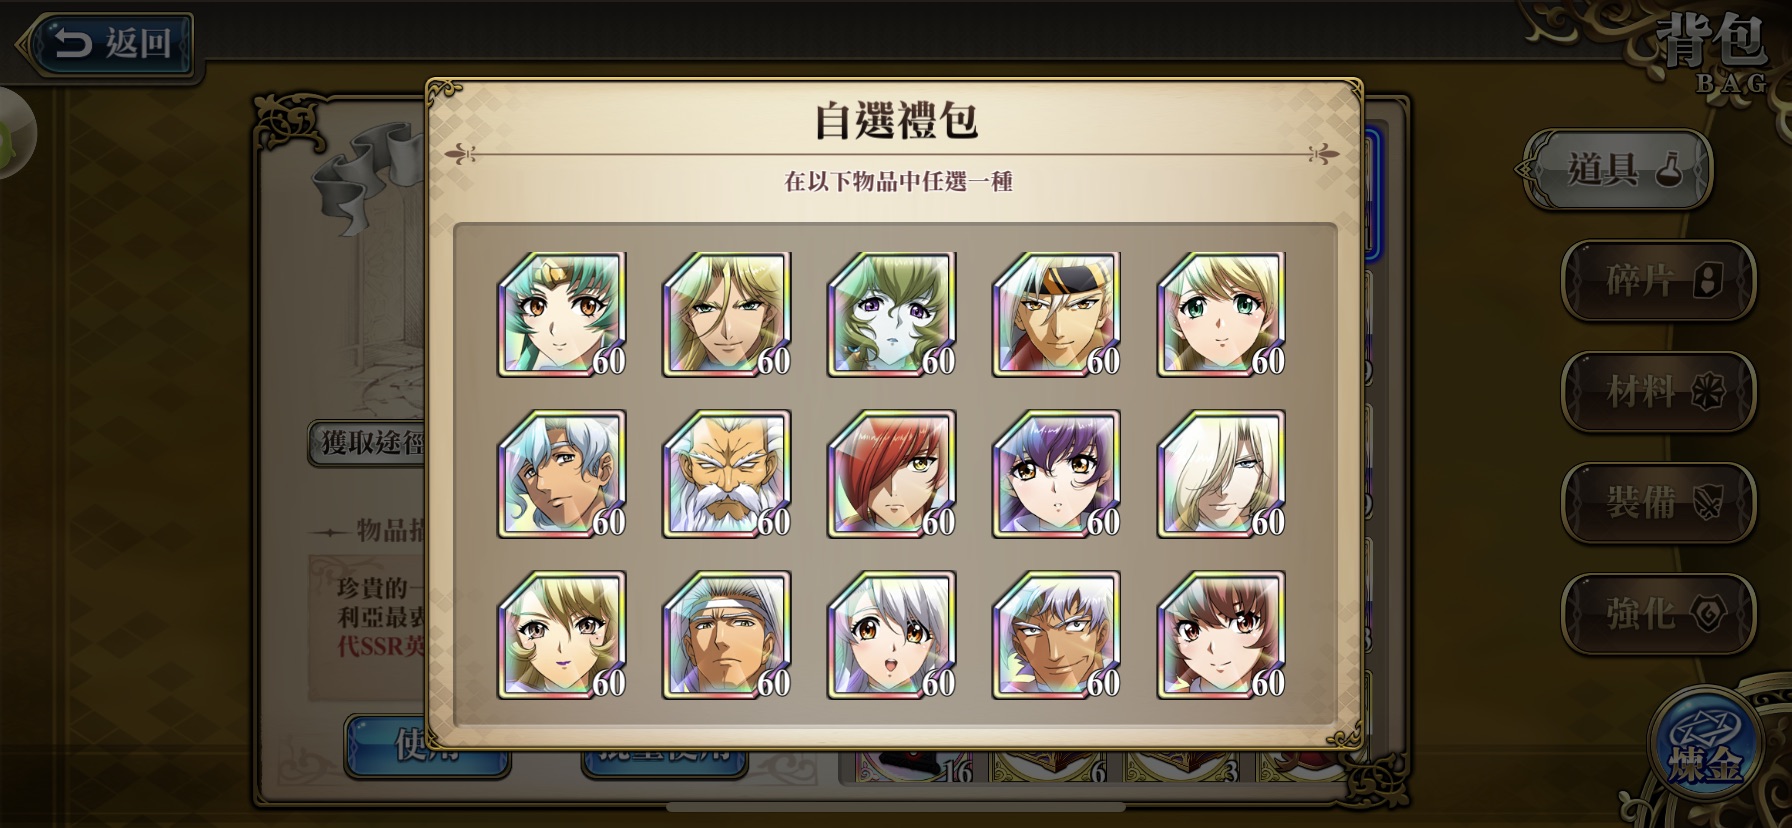This screenshot has height=828, width=1792.
Task: Choose the dark-skinned white-haired grinning hero
Action: tap(1057, 635)
